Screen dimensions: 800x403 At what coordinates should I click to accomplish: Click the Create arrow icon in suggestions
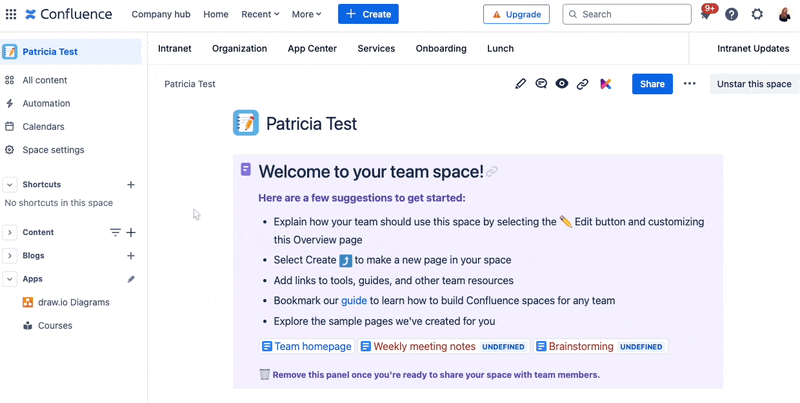346,260
